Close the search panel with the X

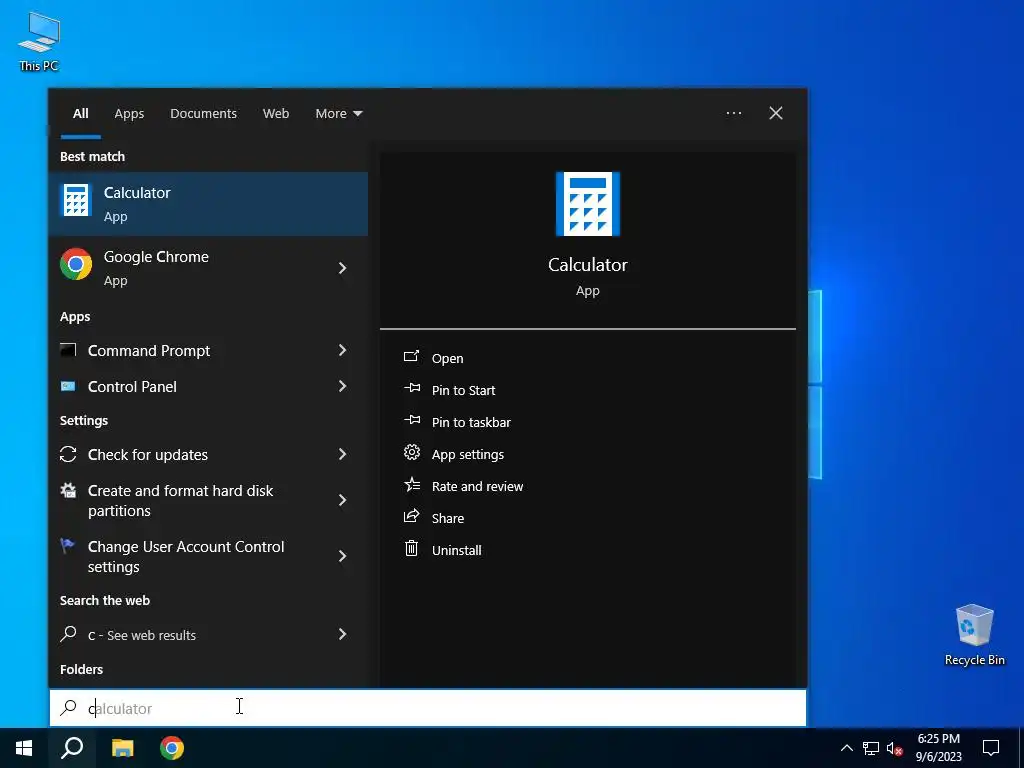coord(776,113)
